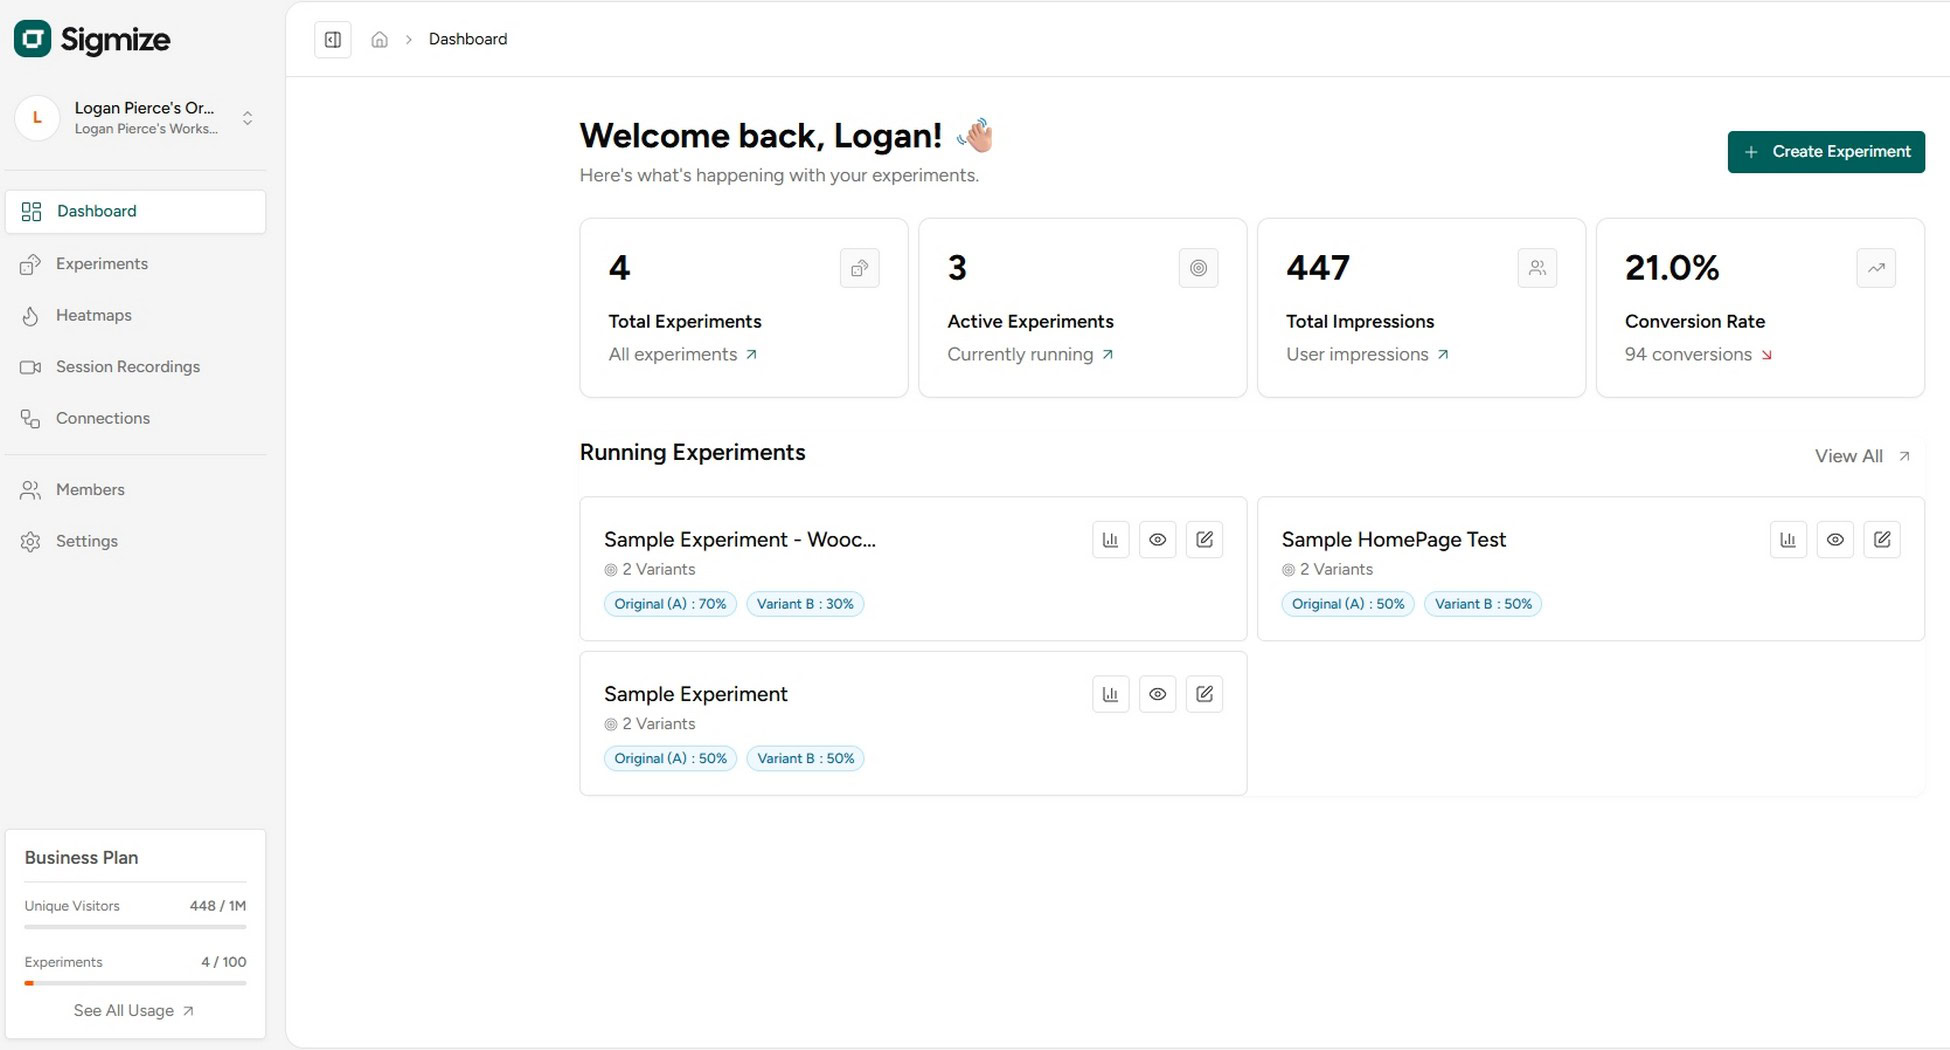Open the Connections page

[103, 418]
